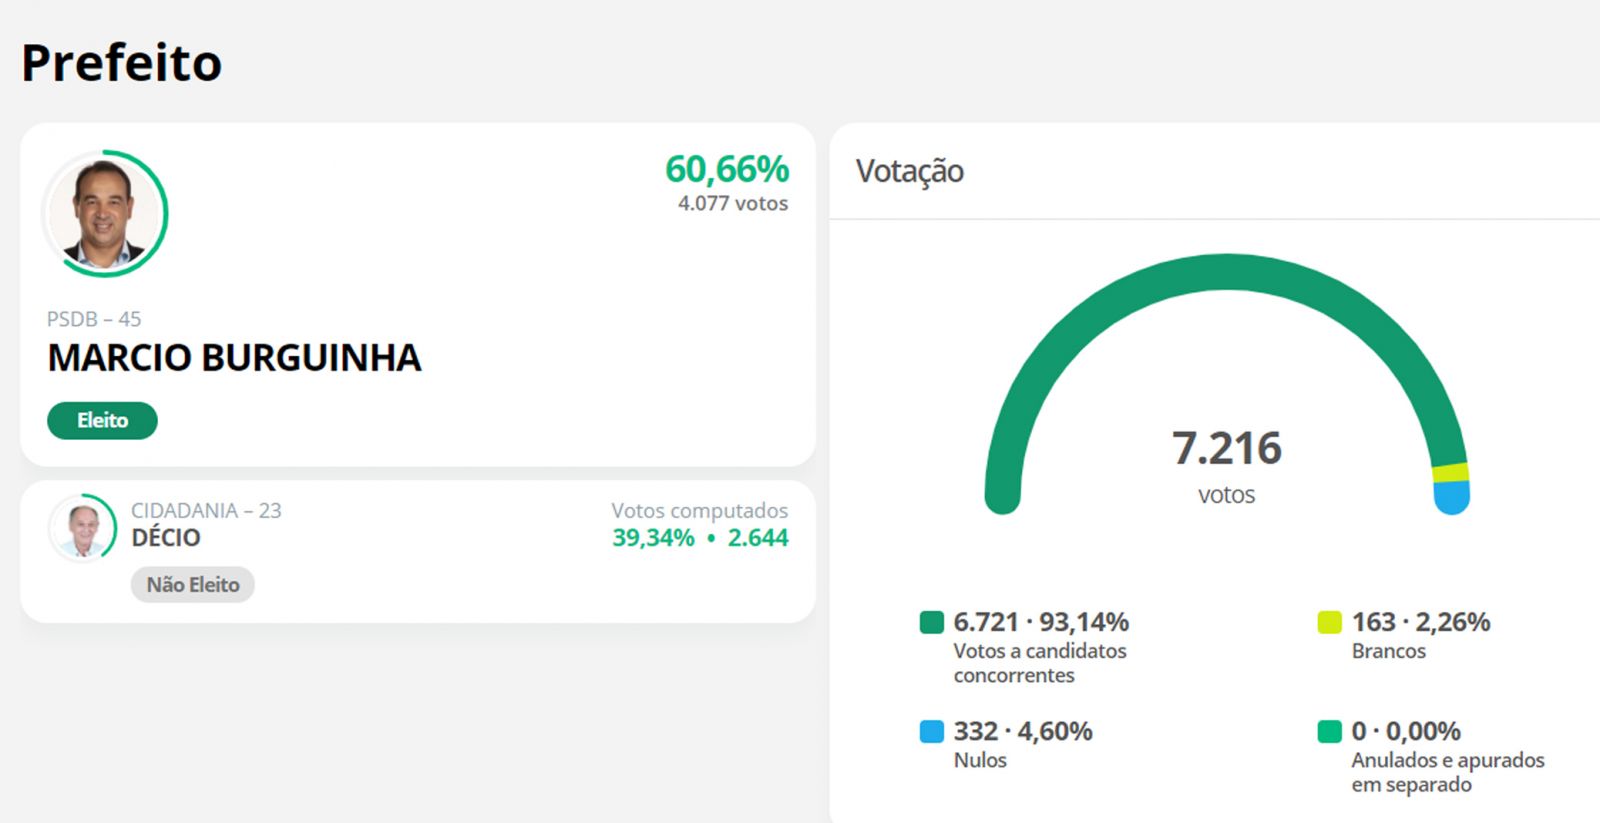This screenshot has width=1600, height=823.
Task: Click the 60,66% winning percentage
Action: click(727, 170)
